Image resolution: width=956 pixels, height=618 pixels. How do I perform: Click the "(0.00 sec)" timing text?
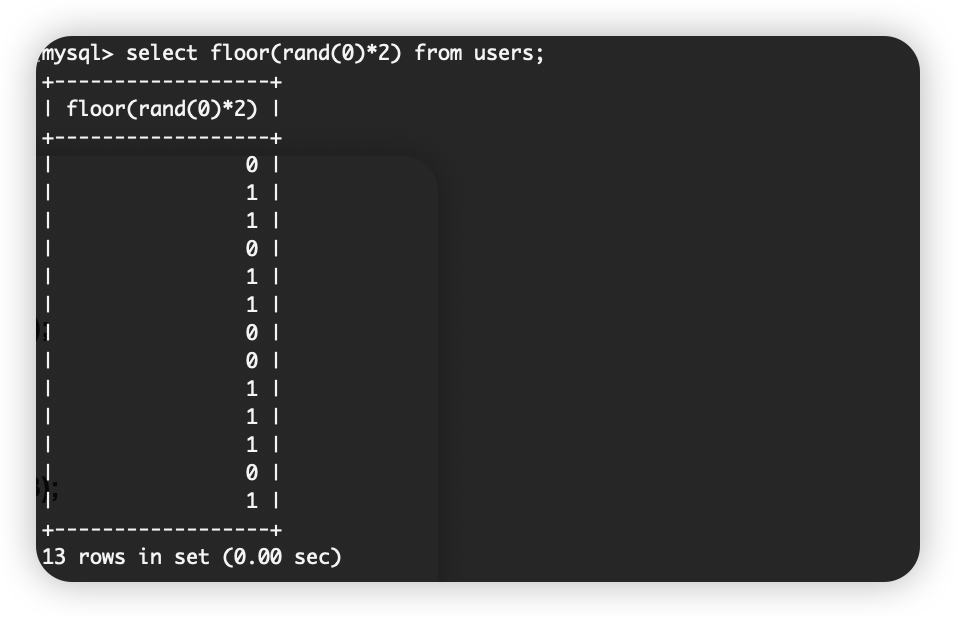click(x=282, y=557)
